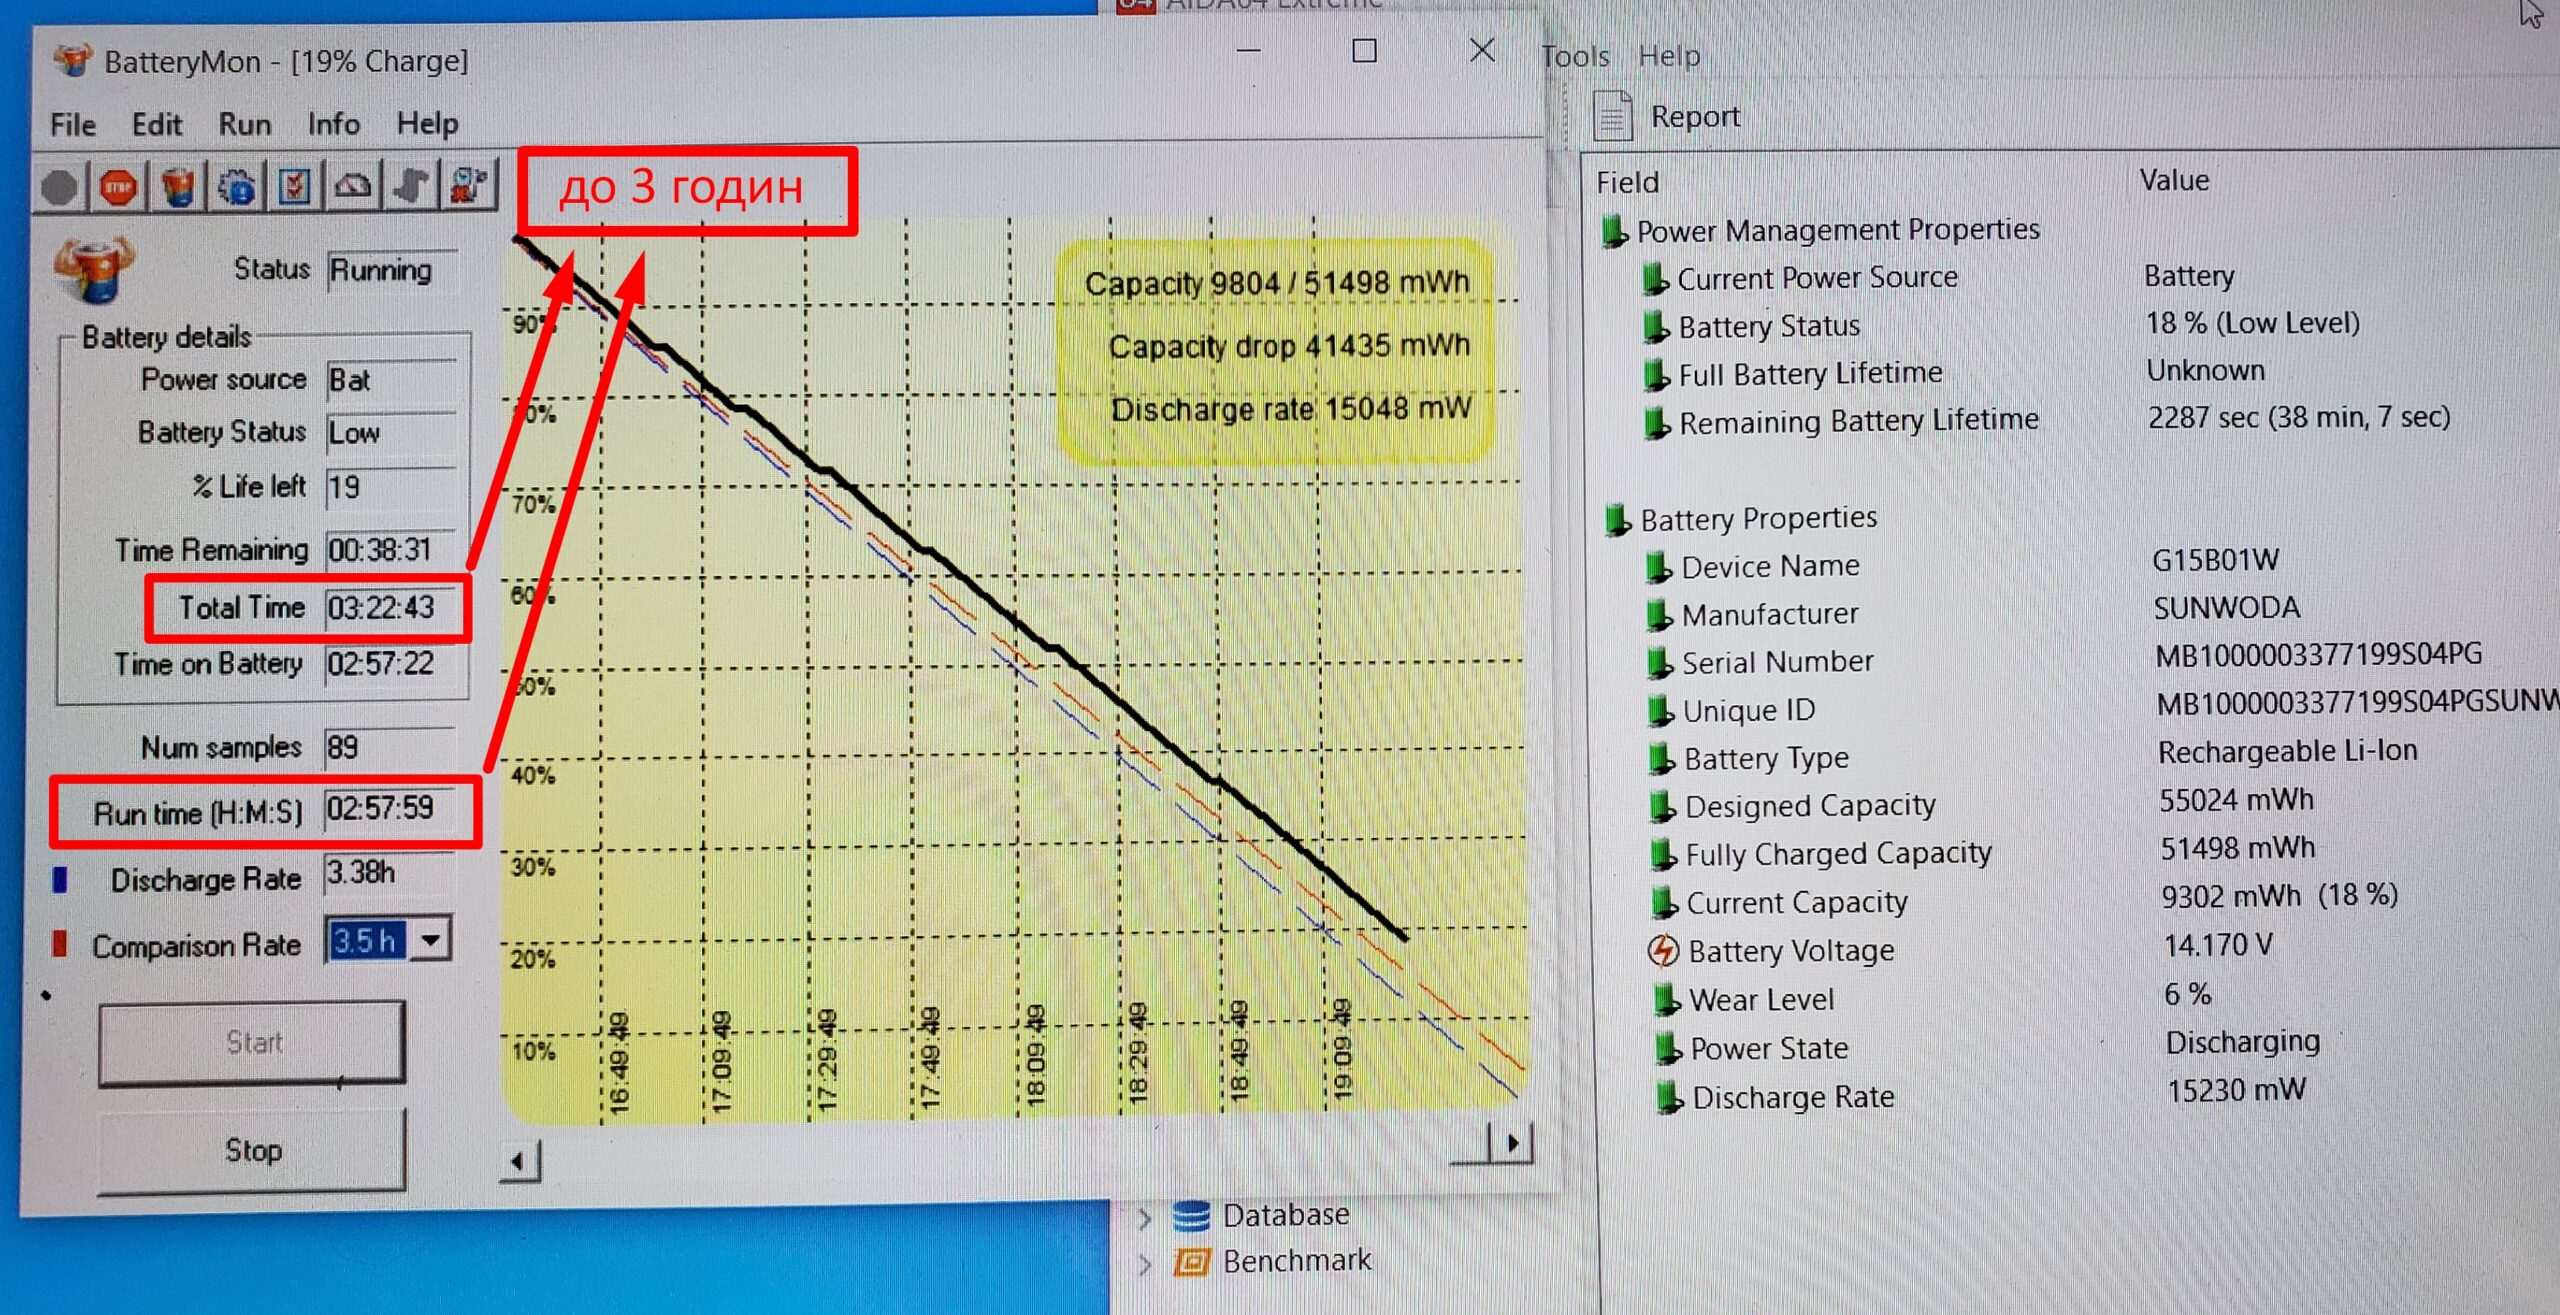Viewport: 2560px width, 1315px height.
Task: Click the battery information toolbar icon
Action: 178,188
